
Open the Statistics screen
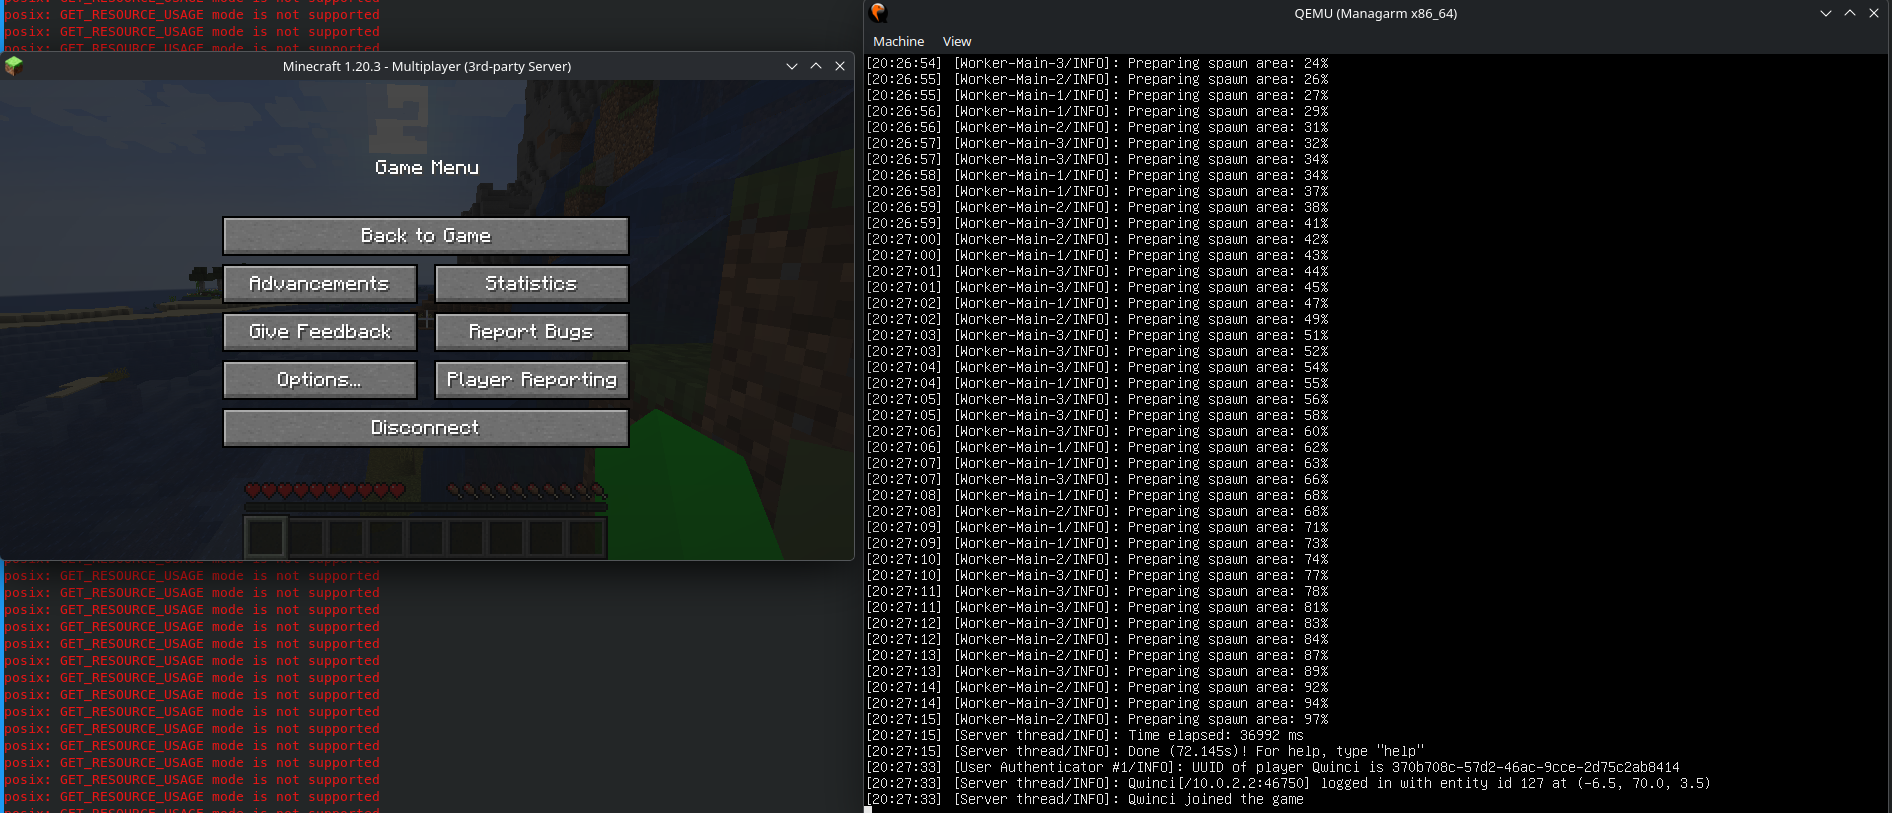point(532,284)
